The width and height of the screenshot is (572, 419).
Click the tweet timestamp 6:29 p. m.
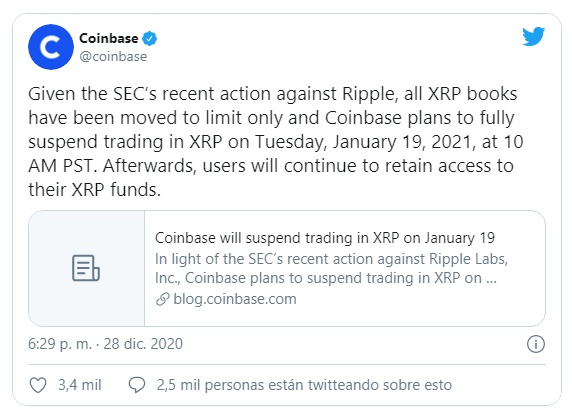(x=60, y=344)
